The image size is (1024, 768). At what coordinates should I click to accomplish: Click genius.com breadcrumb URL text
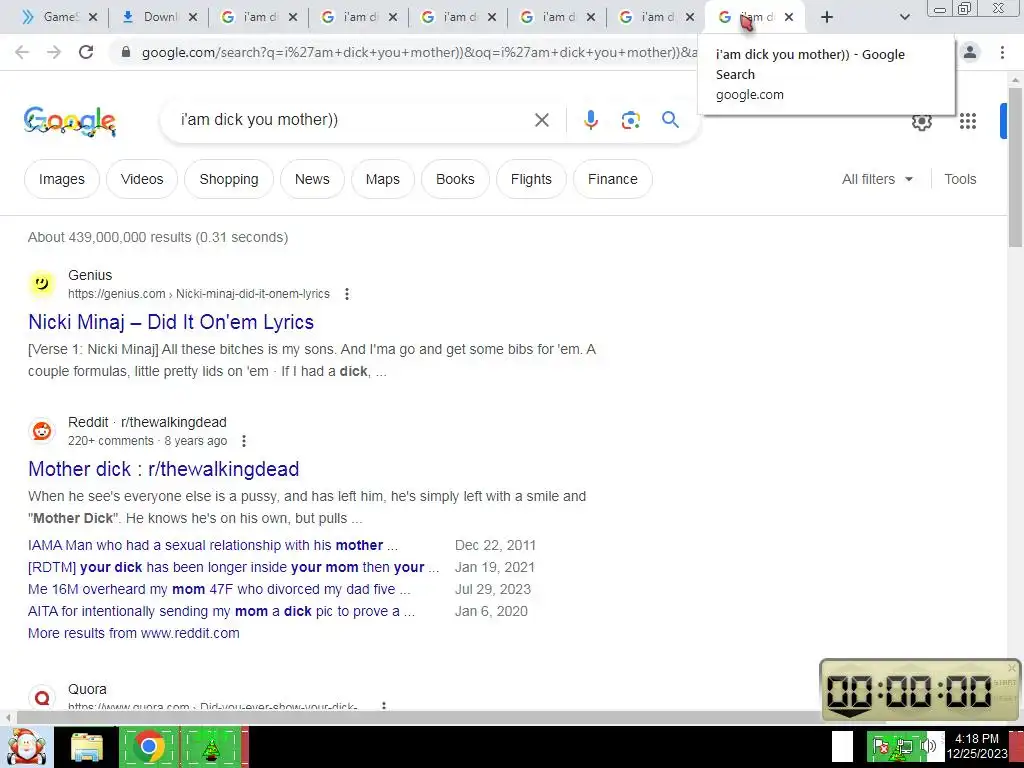tap(199, 294)
